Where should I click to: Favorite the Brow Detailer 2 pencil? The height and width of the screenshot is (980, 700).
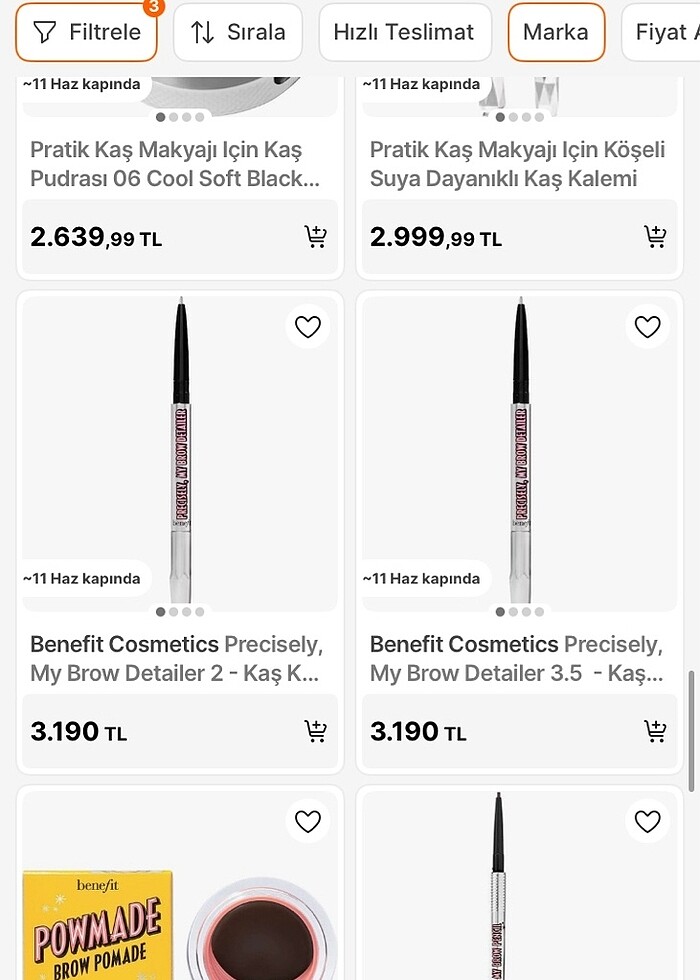(x=307, y=326)
